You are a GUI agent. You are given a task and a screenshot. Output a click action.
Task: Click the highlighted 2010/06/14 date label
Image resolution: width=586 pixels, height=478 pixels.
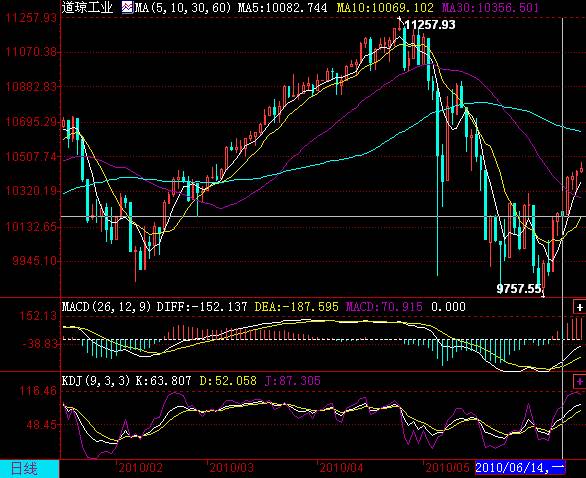coord(520,467)
